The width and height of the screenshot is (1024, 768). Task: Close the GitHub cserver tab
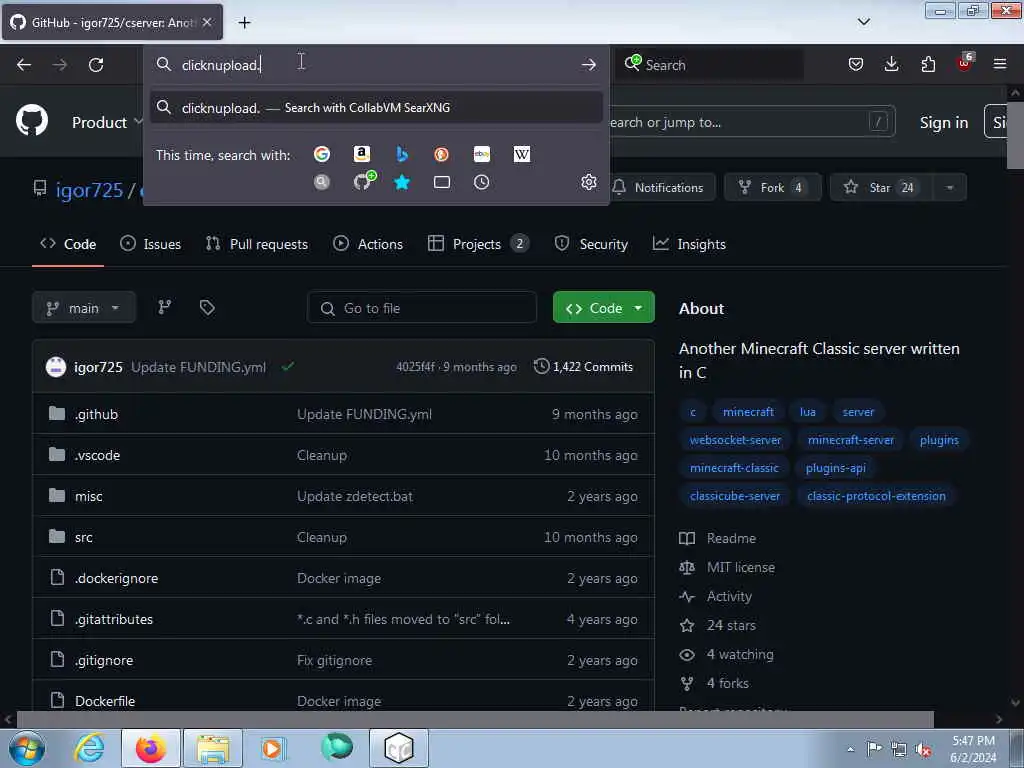pyautogui.click(x=207, y=22)
